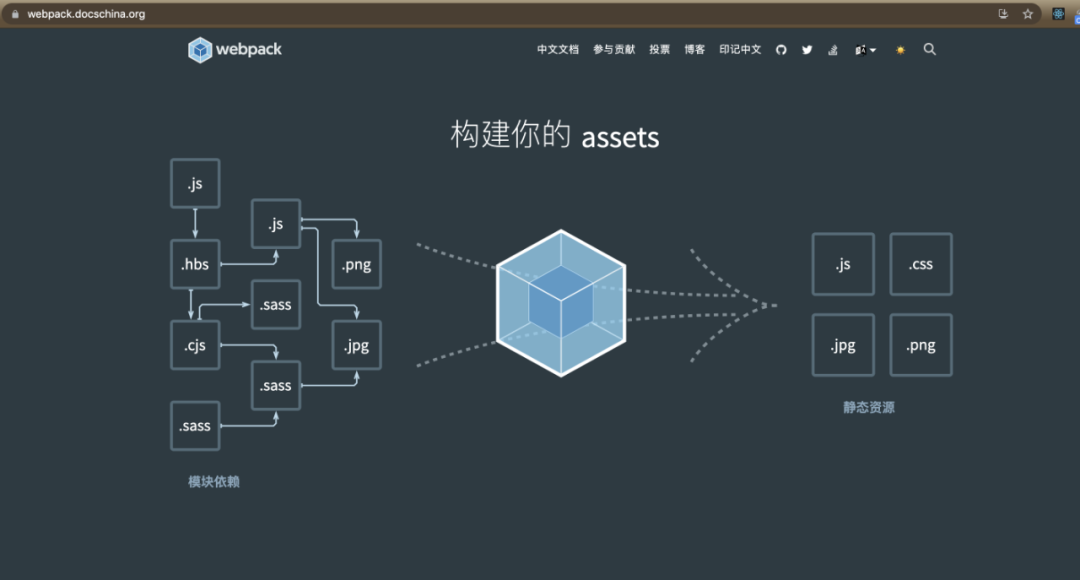
Task: Click the Stack Overflow icon
Action: point(833,50)
